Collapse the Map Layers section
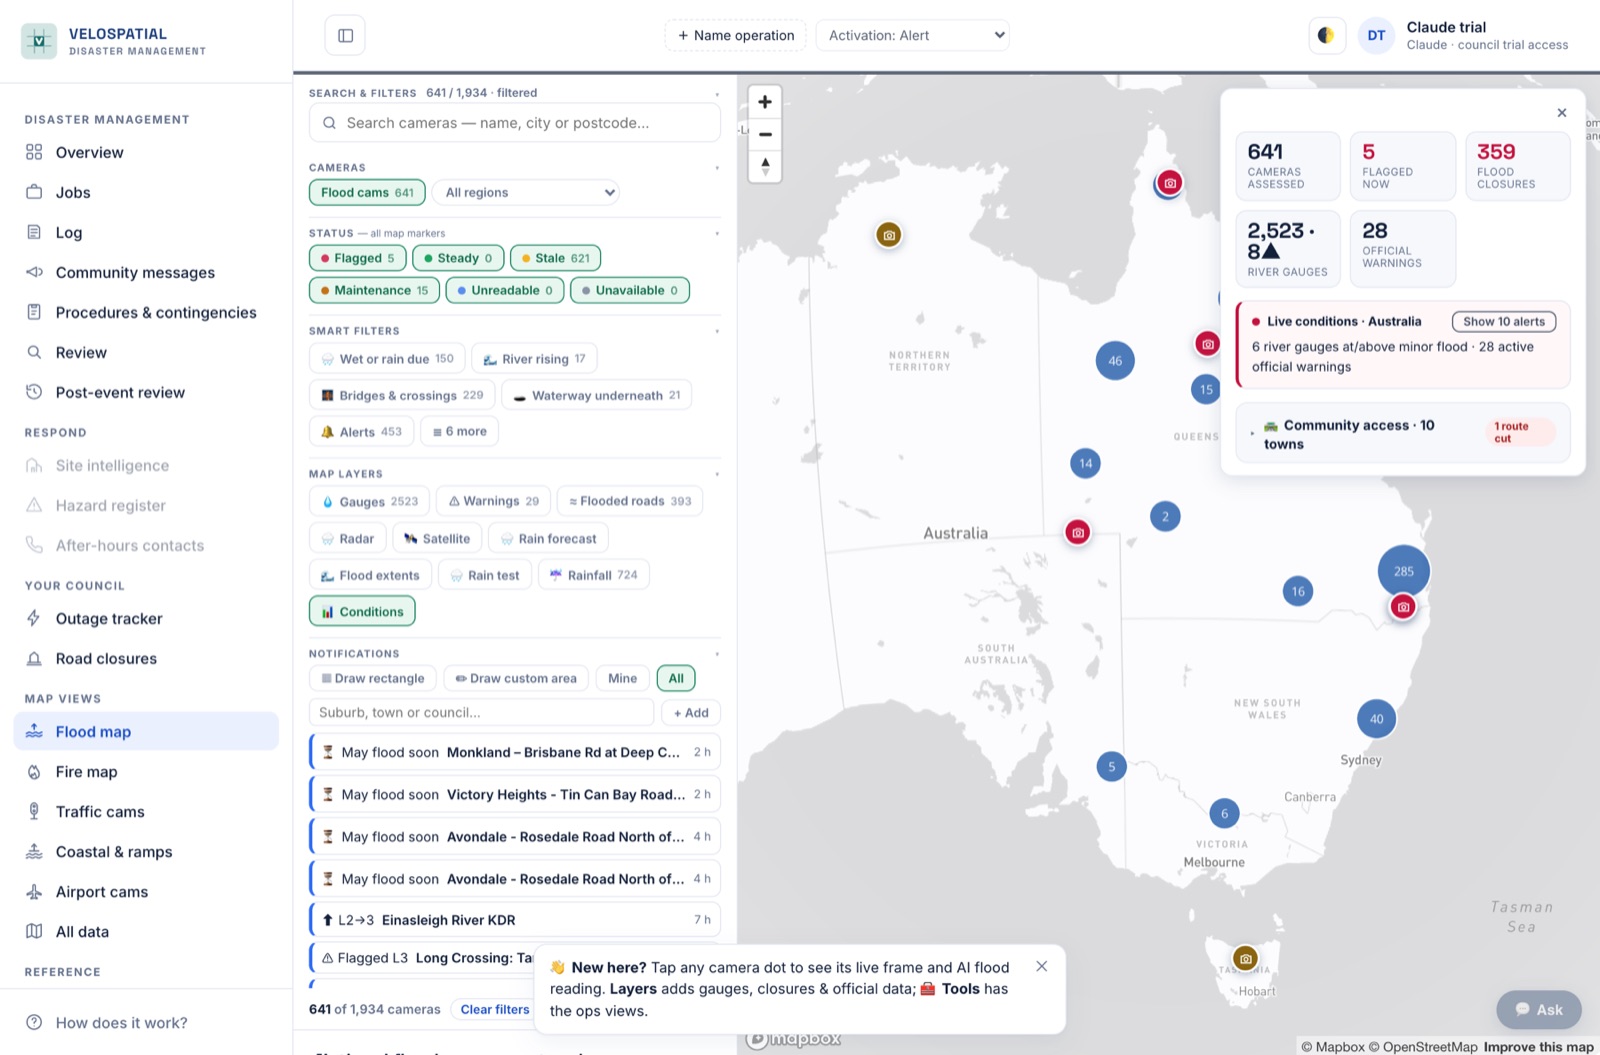This screenshot has height=1055, width=1600. [717, 474]
